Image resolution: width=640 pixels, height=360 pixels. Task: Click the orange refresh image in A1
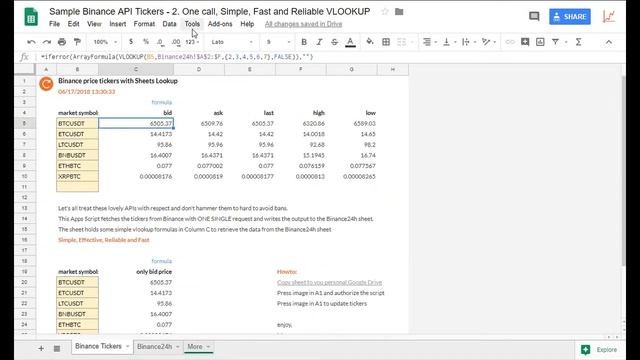tap(46, 84)
